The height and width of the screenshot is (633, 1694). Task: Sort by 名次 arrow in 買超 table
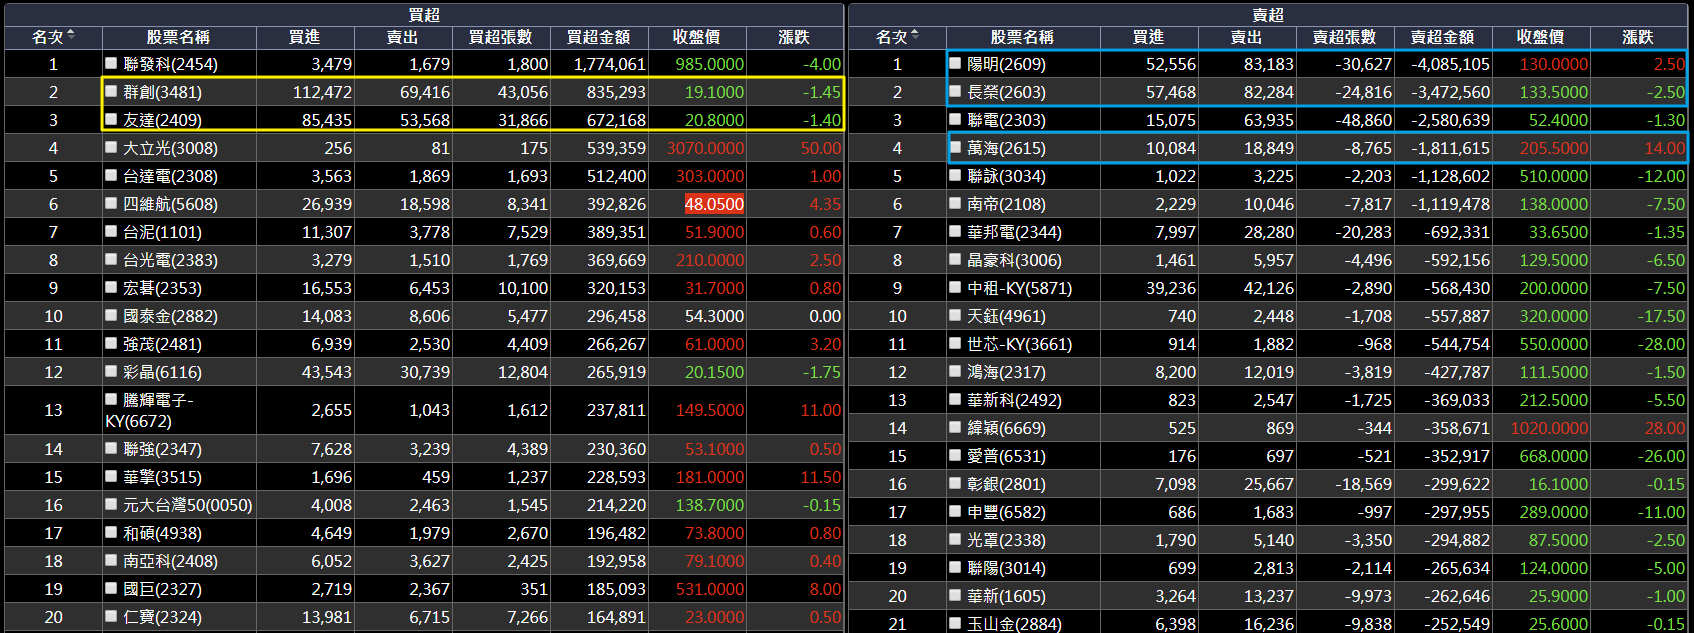pos(71,36)
